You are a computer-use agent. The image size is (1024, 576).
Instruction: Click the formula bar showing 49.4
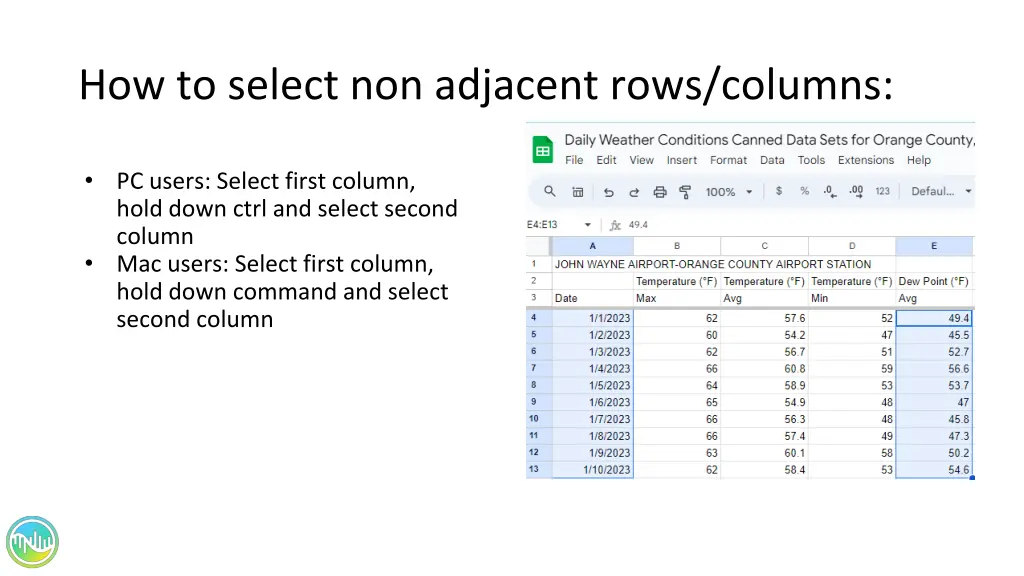coord(800,225)
